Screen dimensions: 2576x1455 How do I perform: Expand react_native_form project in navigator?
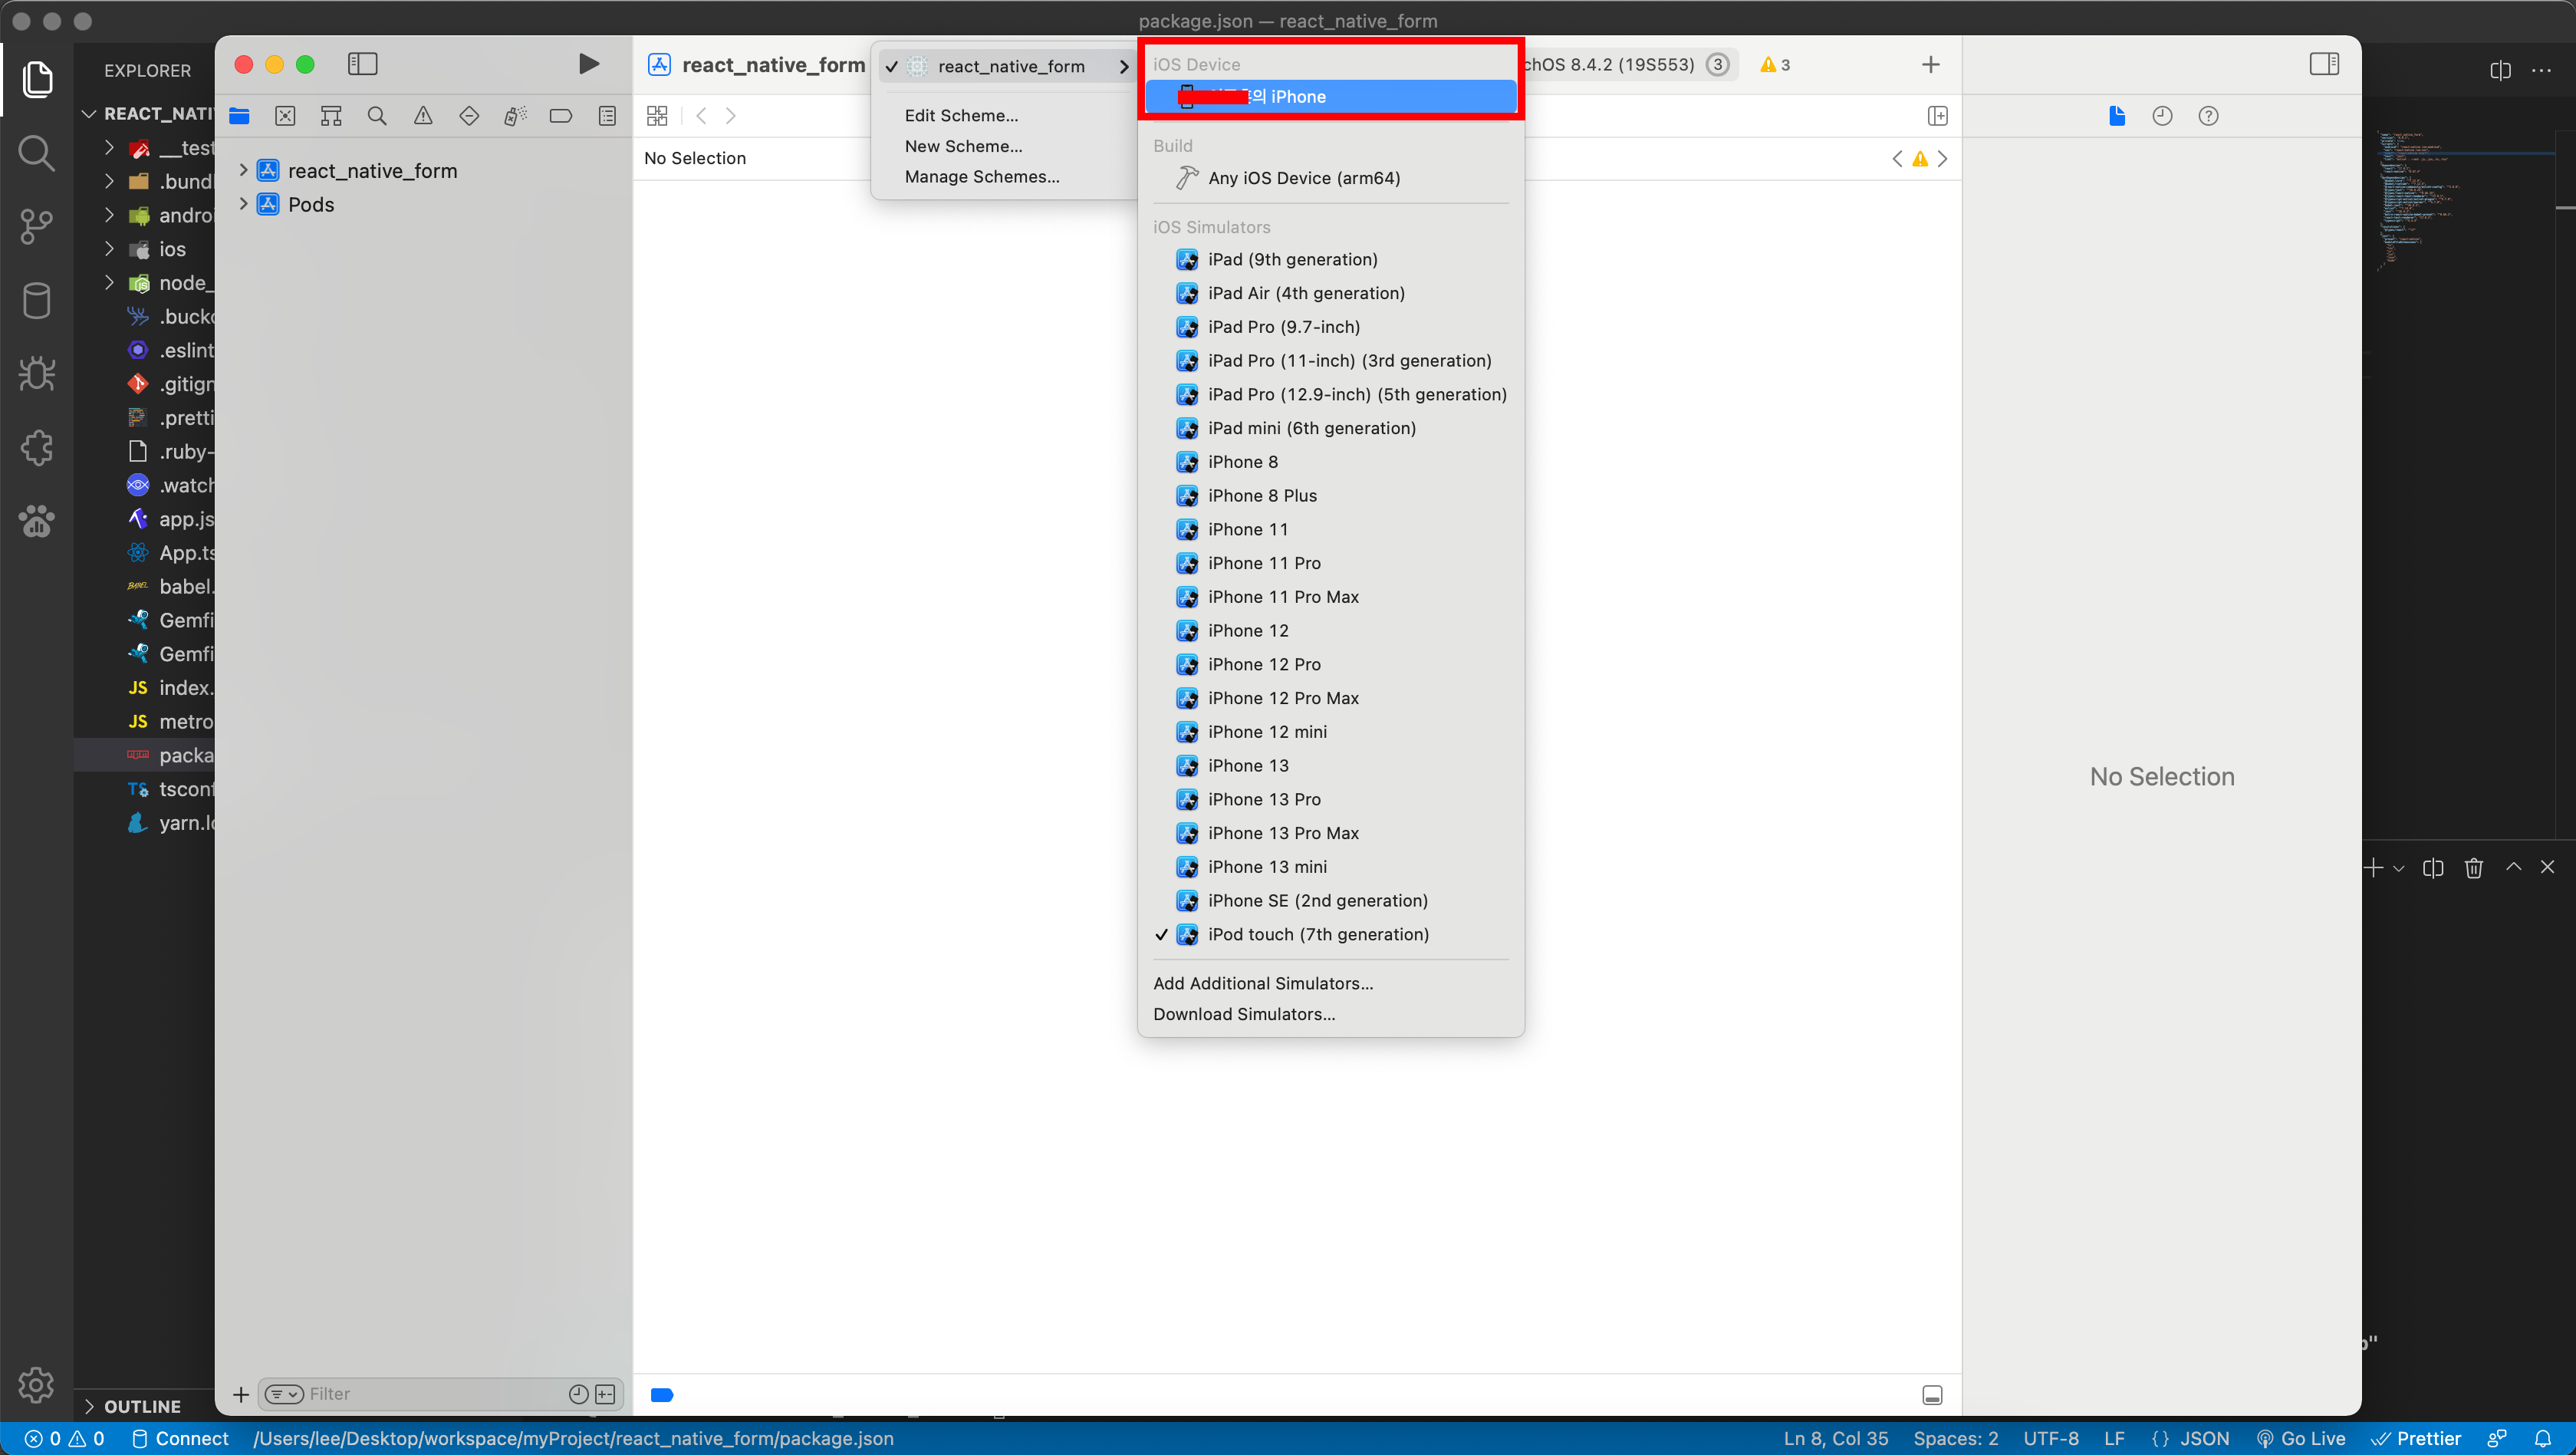(x=243, y=171)
